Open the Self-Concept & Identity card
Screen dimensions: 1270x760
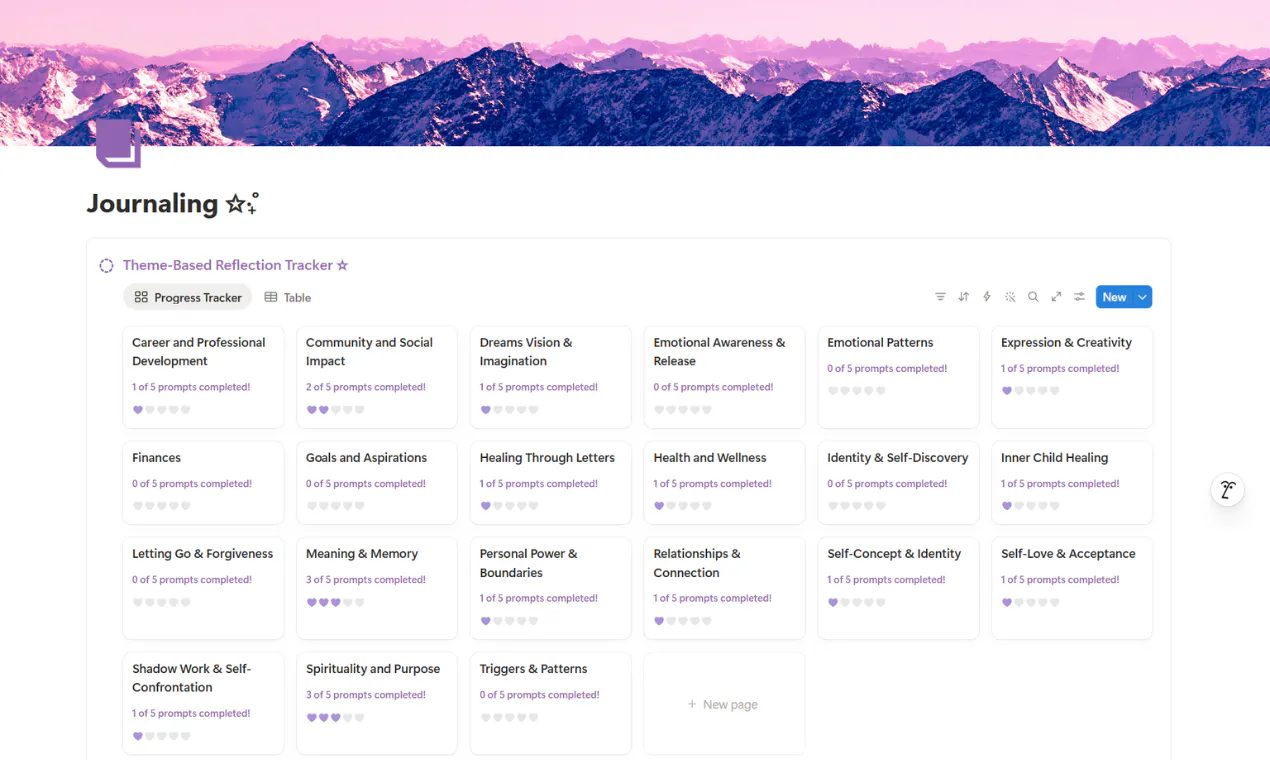[898, 588]
